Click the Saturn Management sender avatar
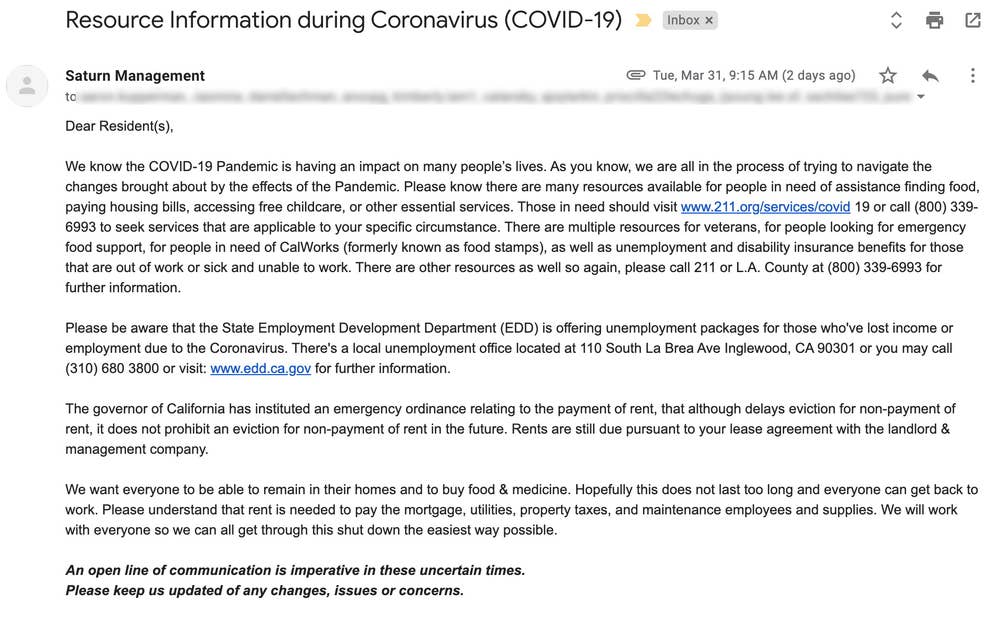The width and height of the screenshot is (990, 618). 27,86
